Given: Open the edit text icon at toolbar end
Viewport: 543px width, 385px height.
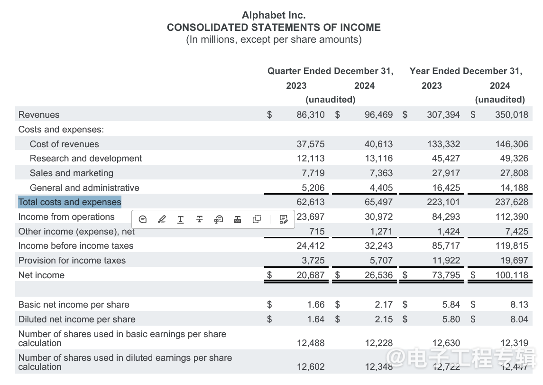Looking at the screenshot, I should [x=284, y=219].
